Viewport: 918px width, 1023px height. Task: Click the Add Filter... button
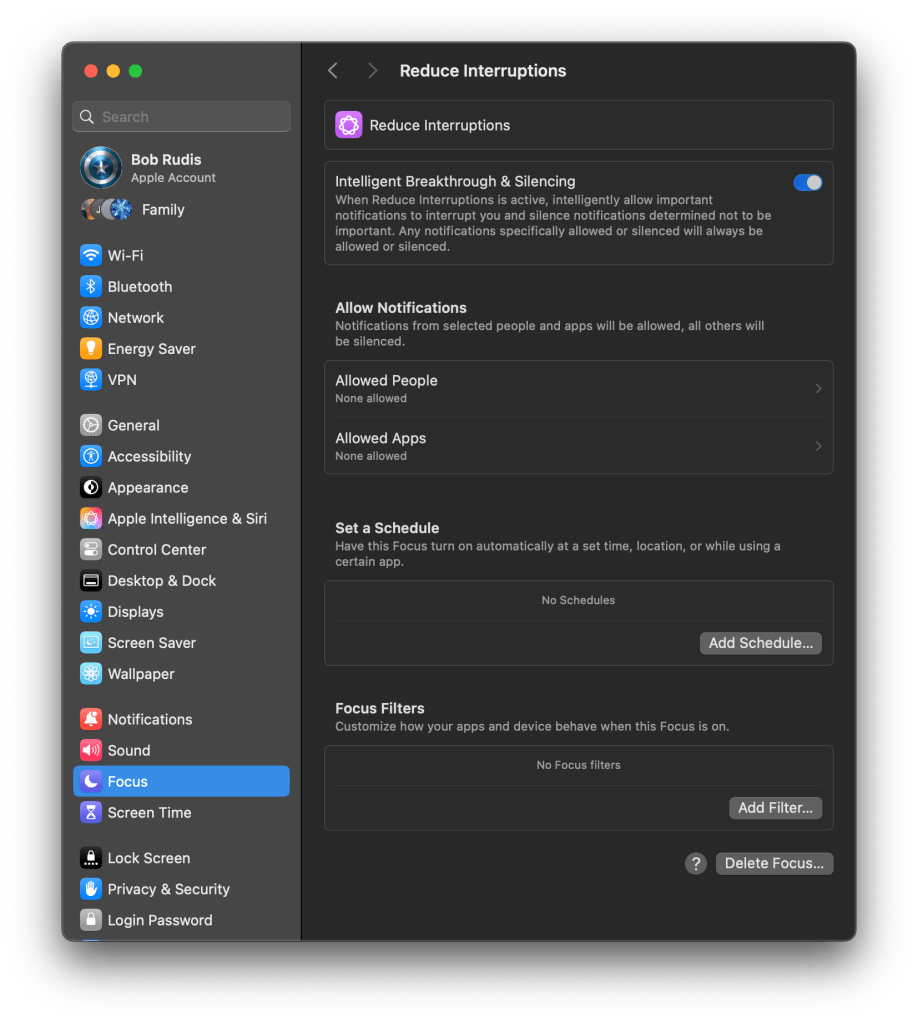[x=775, y=808]
